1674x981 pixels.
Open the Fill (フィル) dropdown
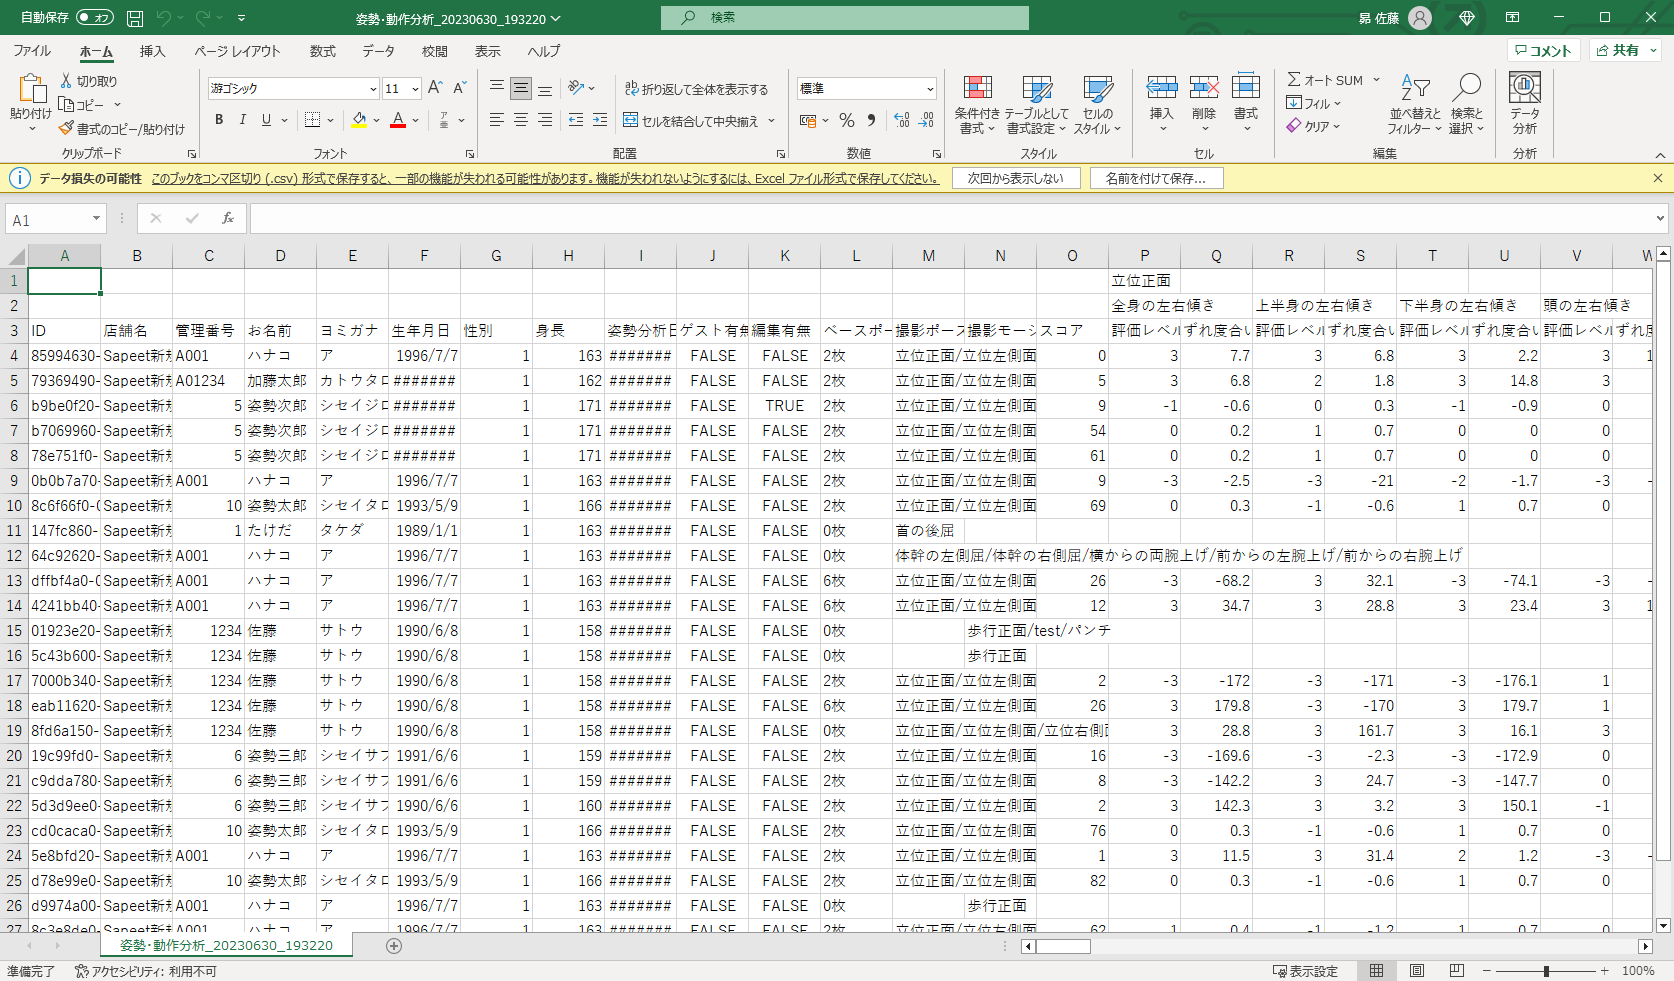tap(1313, 103)
